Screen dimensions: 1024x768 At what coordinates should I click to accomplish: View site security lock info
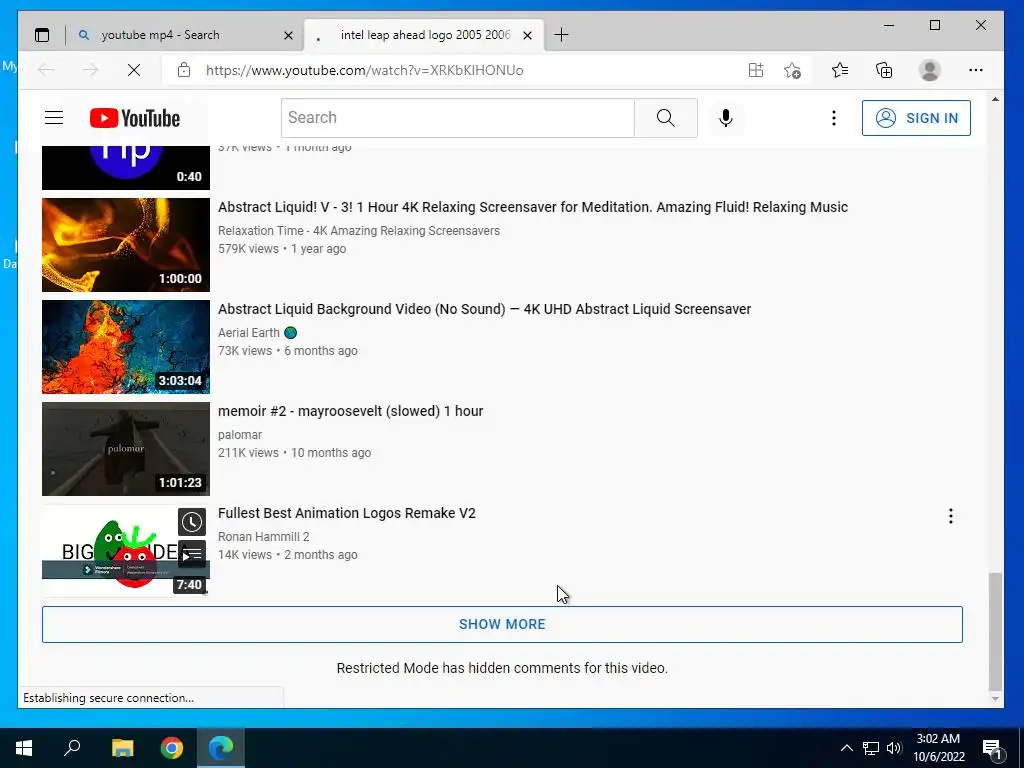(184, 70)
